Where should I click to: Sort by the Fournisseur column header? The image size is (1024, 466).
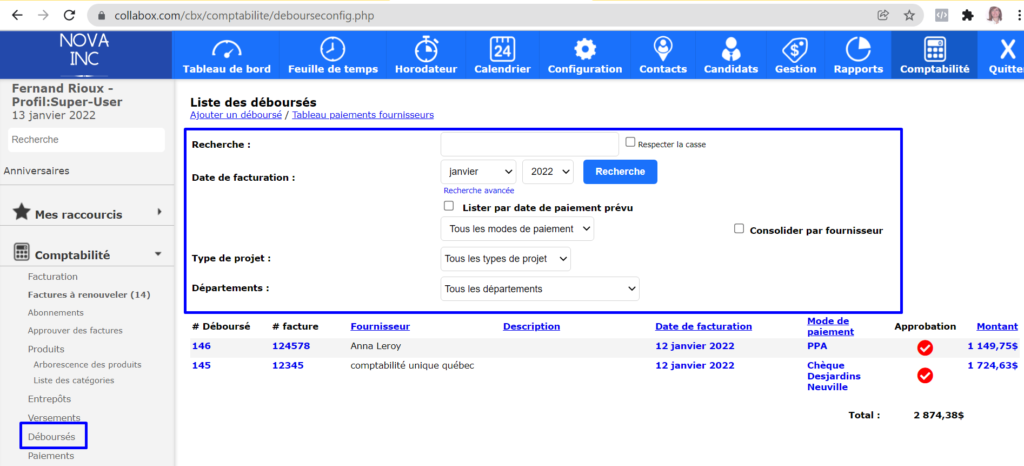(x=380, y=326)
